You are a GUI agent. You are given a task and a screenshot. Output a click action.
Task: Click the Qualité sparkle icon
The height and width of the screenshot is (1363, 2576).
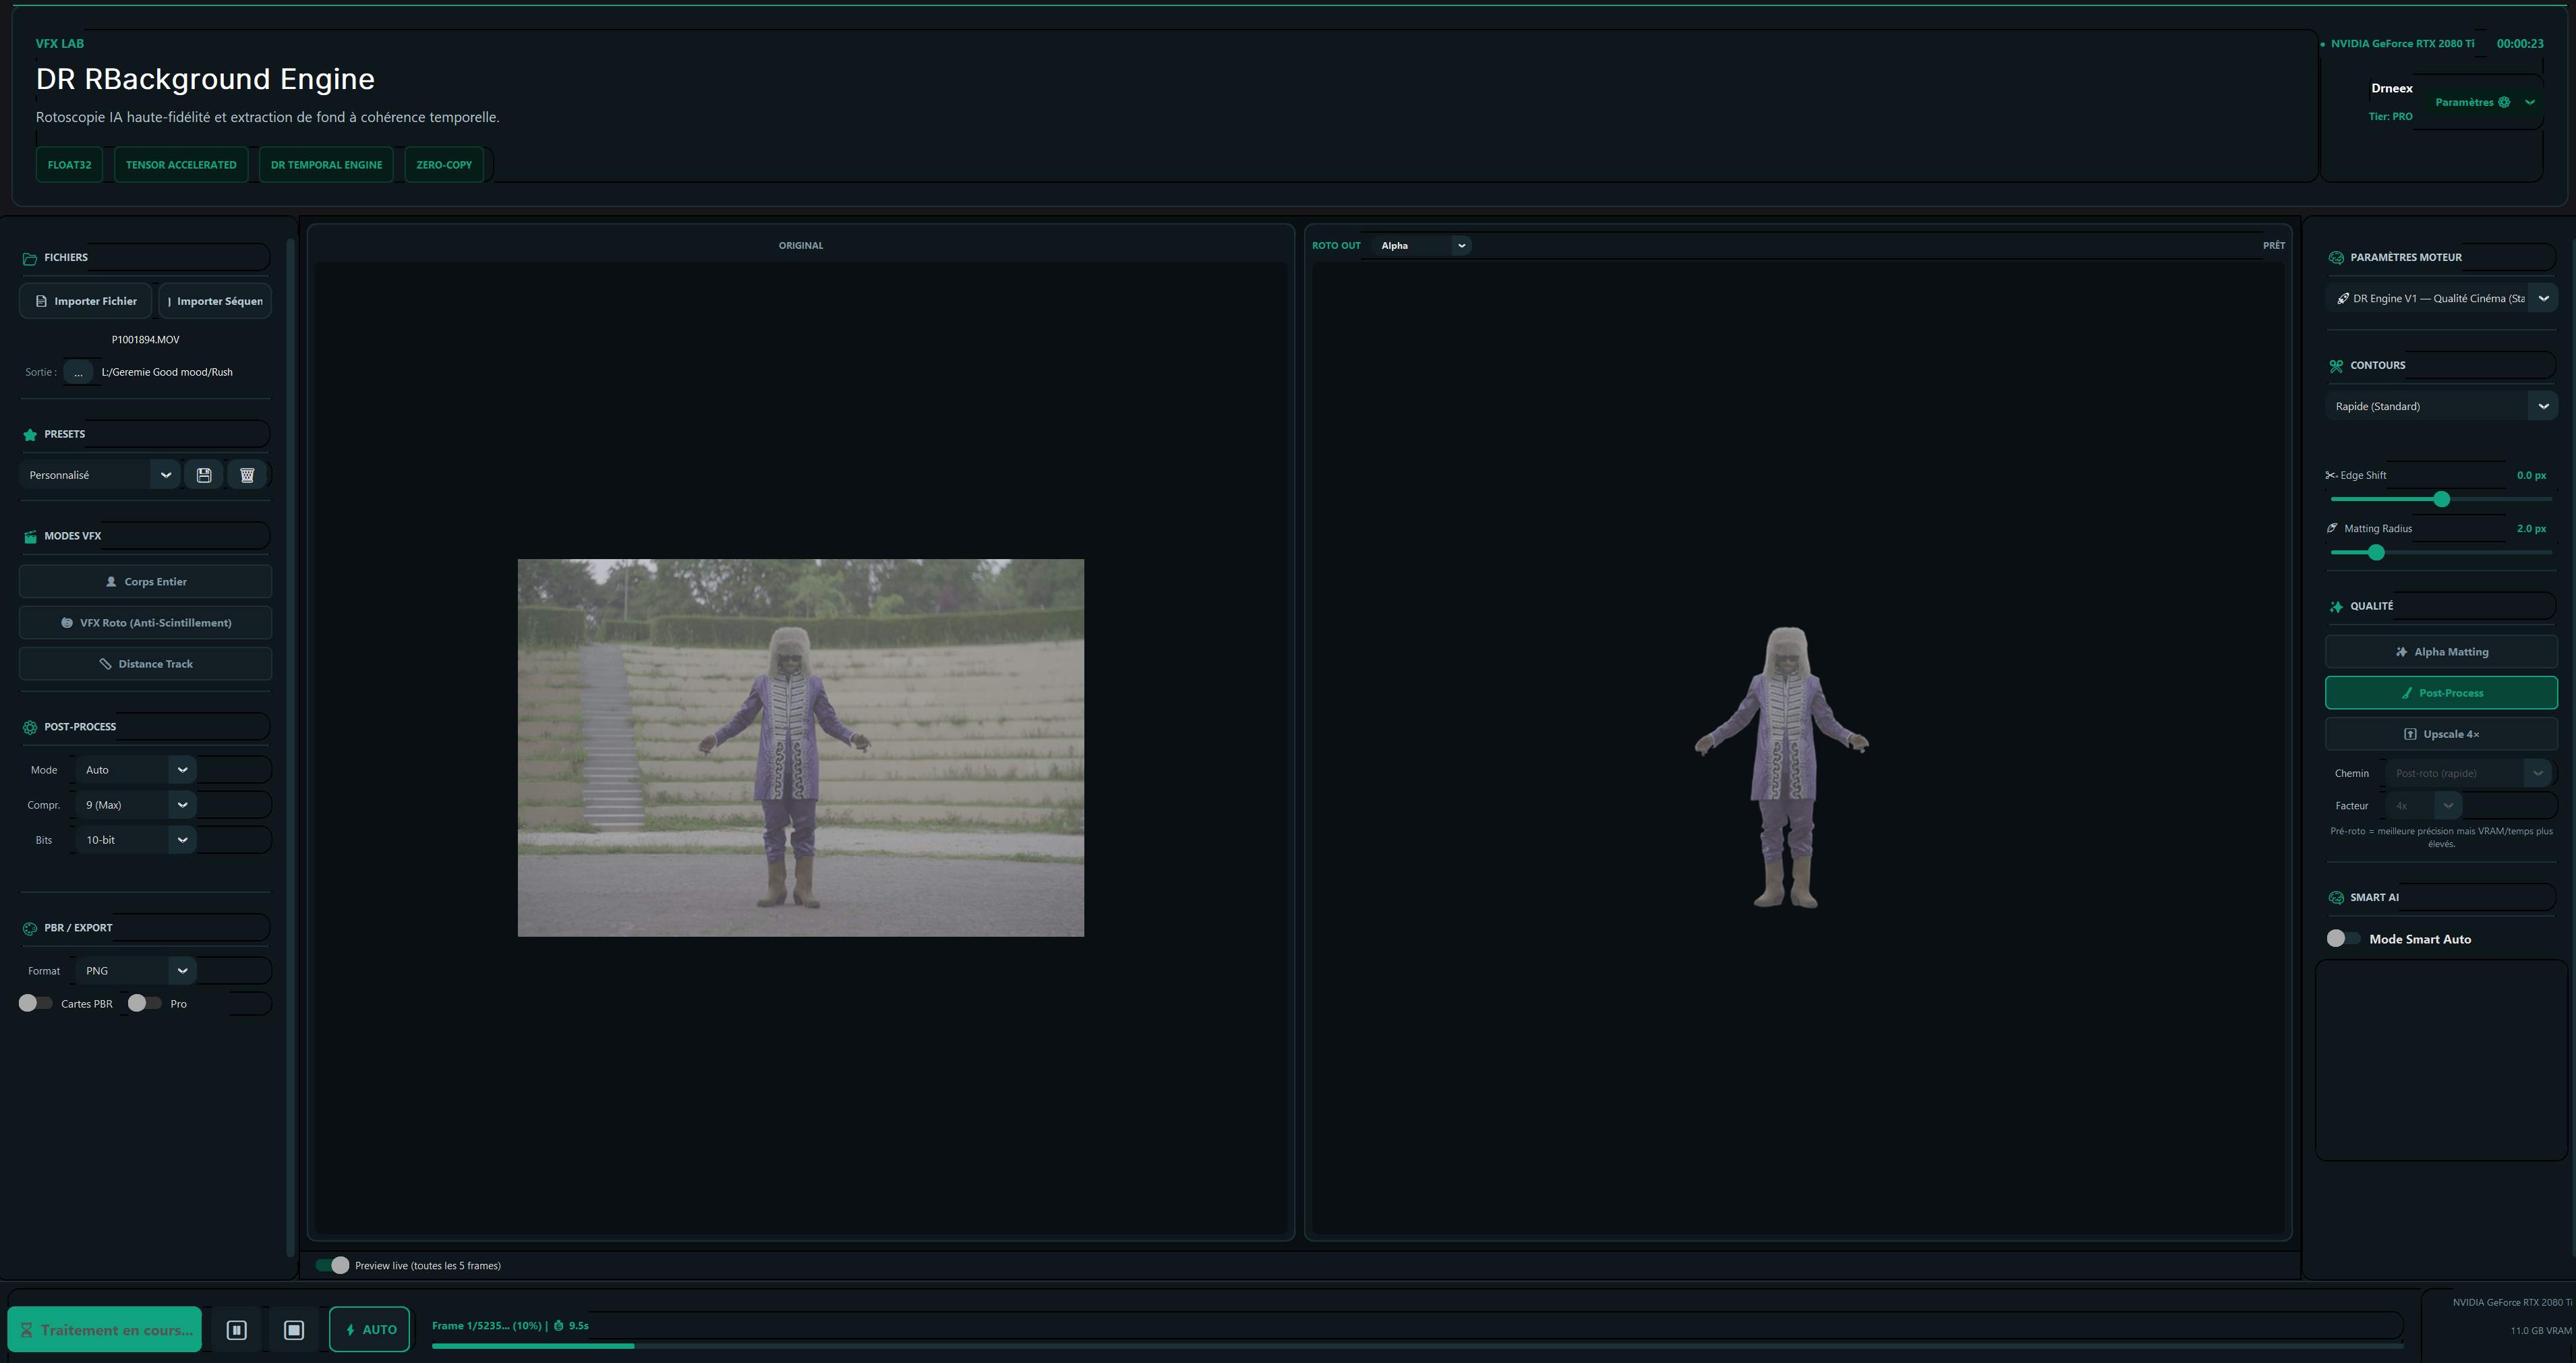tap(2336, 607)
